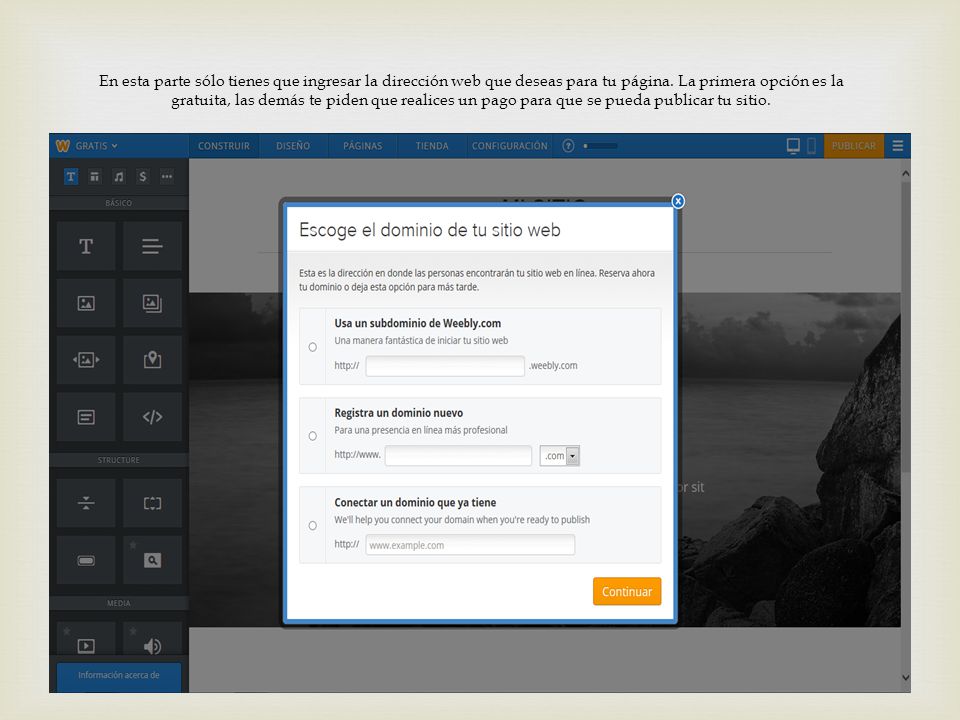Screen dimensions: 960x720
Task: Click the 'Conectar un dominio que ya tiene' heading
Action: tap(415, 503)
